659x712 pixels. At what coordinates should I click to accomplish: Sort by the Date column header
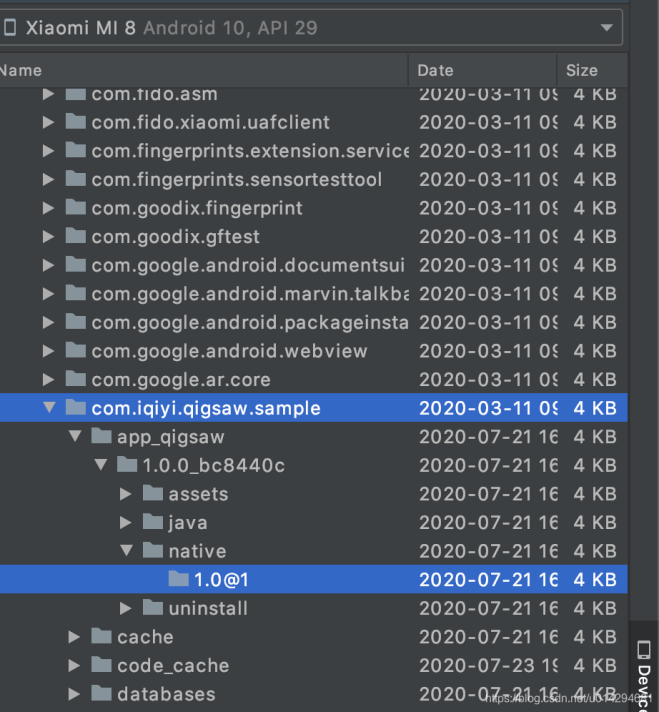(435, 70)
